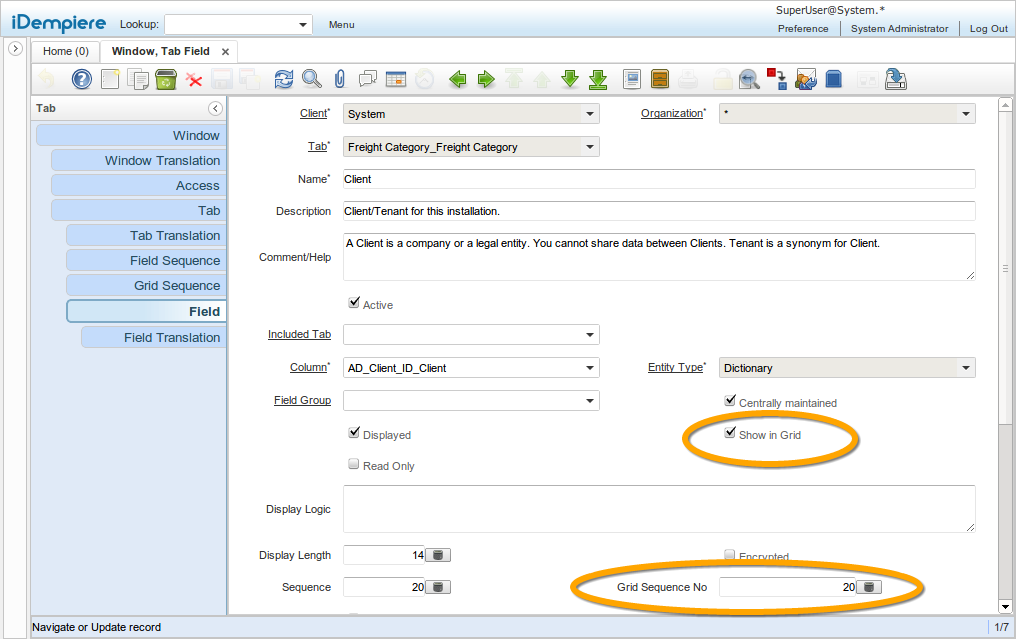Toggle the Displayed checkbox
The image size is (1016, 639).
(x=354, y=434)
